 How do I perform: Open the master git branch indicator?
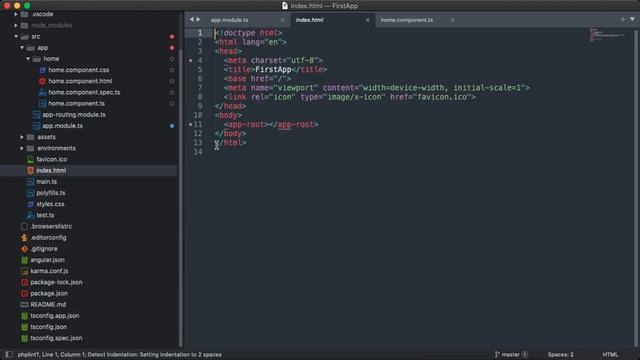coord(511,355)
